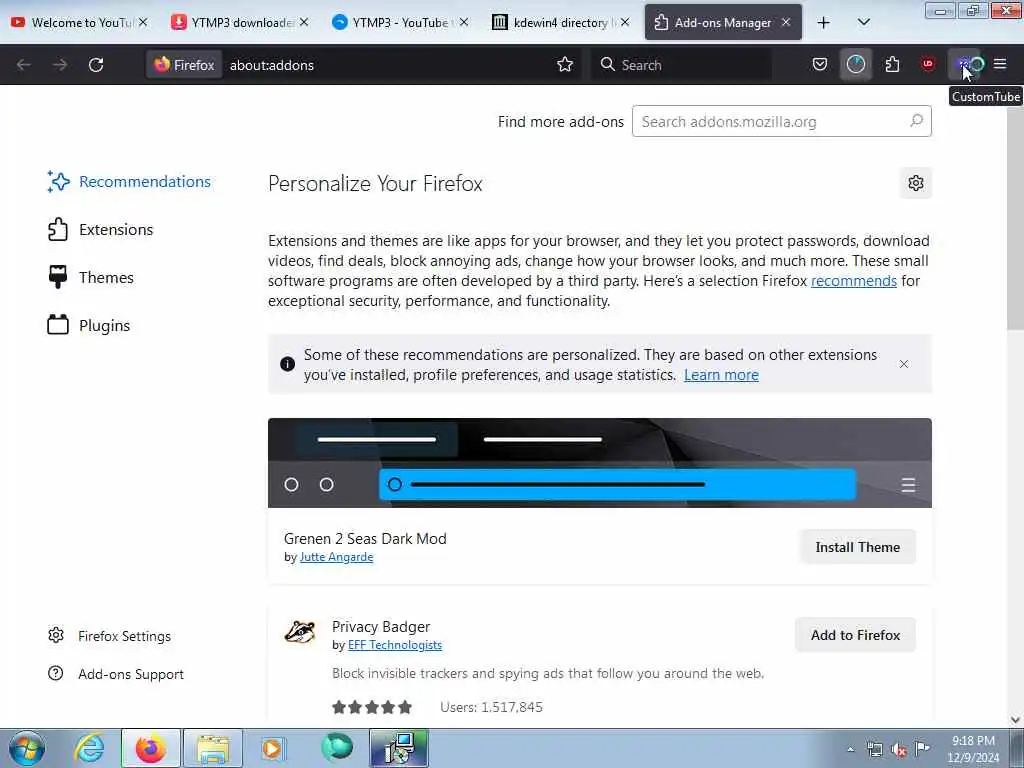
Task: Open EFF Technologists author link
Action: 394,645
